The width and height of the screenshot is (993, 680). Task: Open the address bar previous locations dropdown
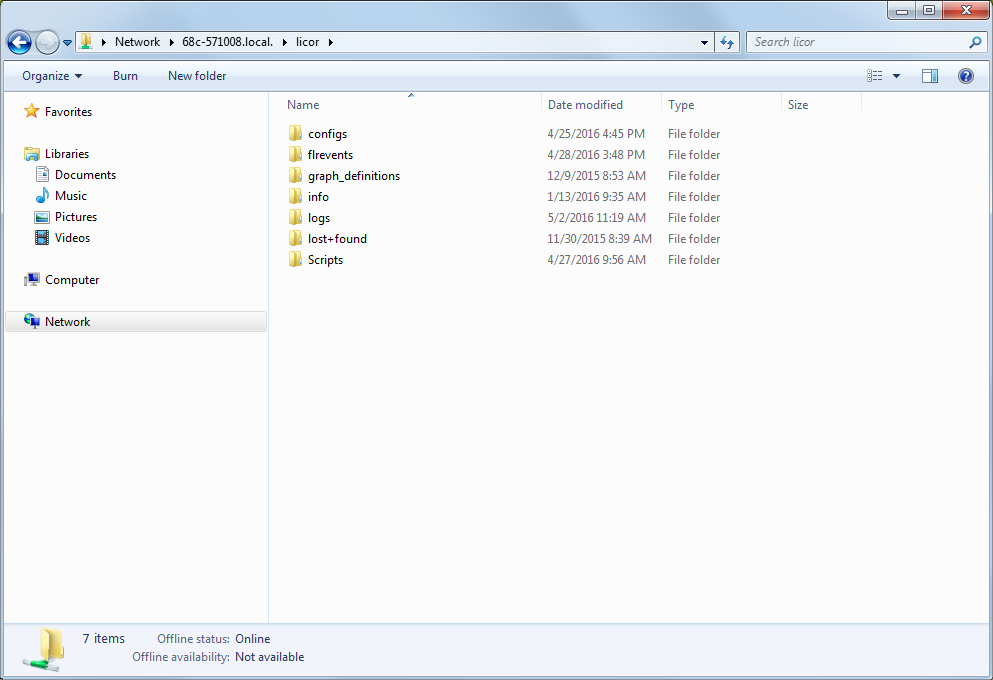[x=704, y=42]
